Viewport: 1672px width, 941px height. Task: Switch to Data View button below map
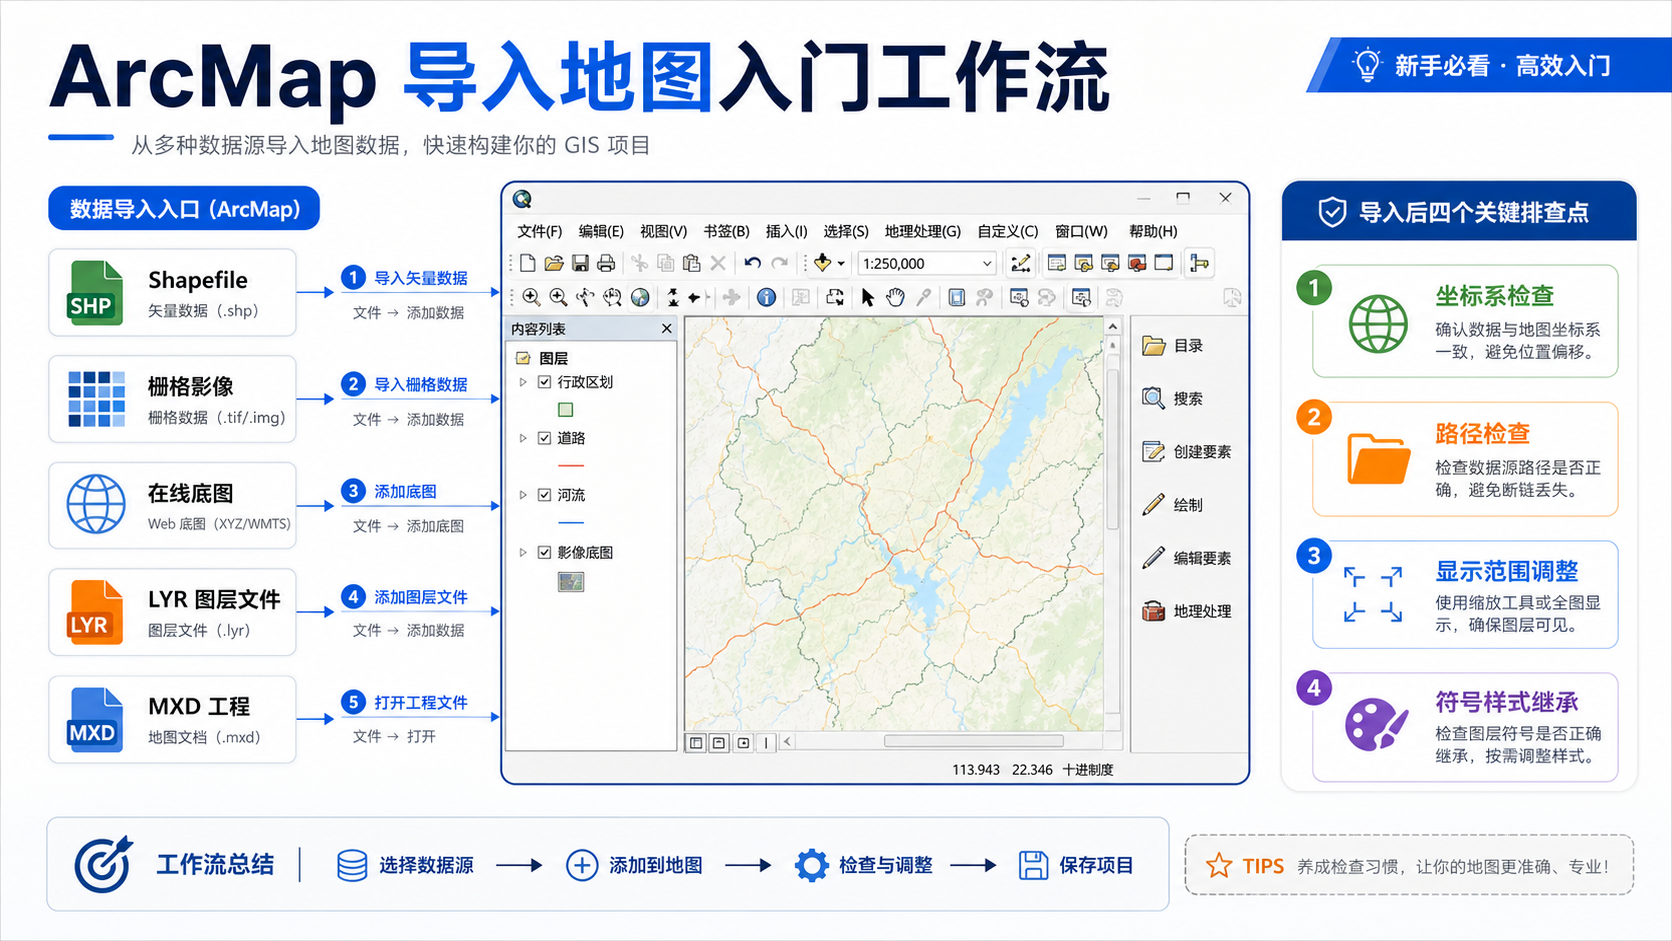[x=696, y=742]
